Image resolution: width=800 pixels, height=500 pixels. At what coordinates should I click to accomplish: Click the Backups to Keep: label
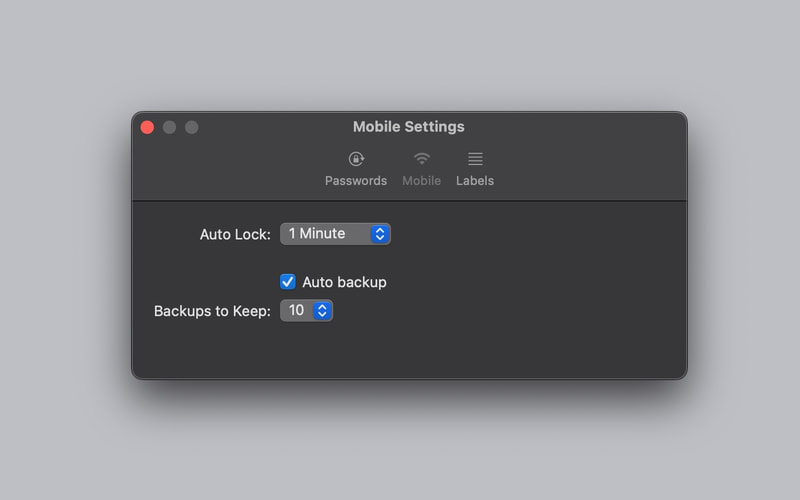click(212, 311)
